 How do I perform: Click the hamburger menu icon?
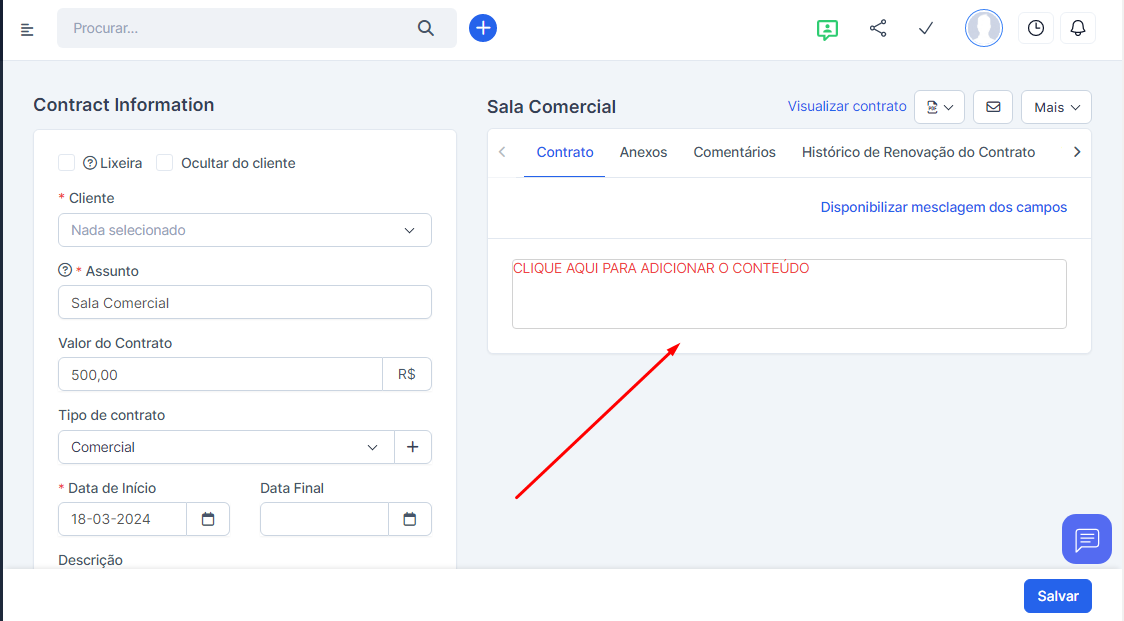(x=27, y=29)
